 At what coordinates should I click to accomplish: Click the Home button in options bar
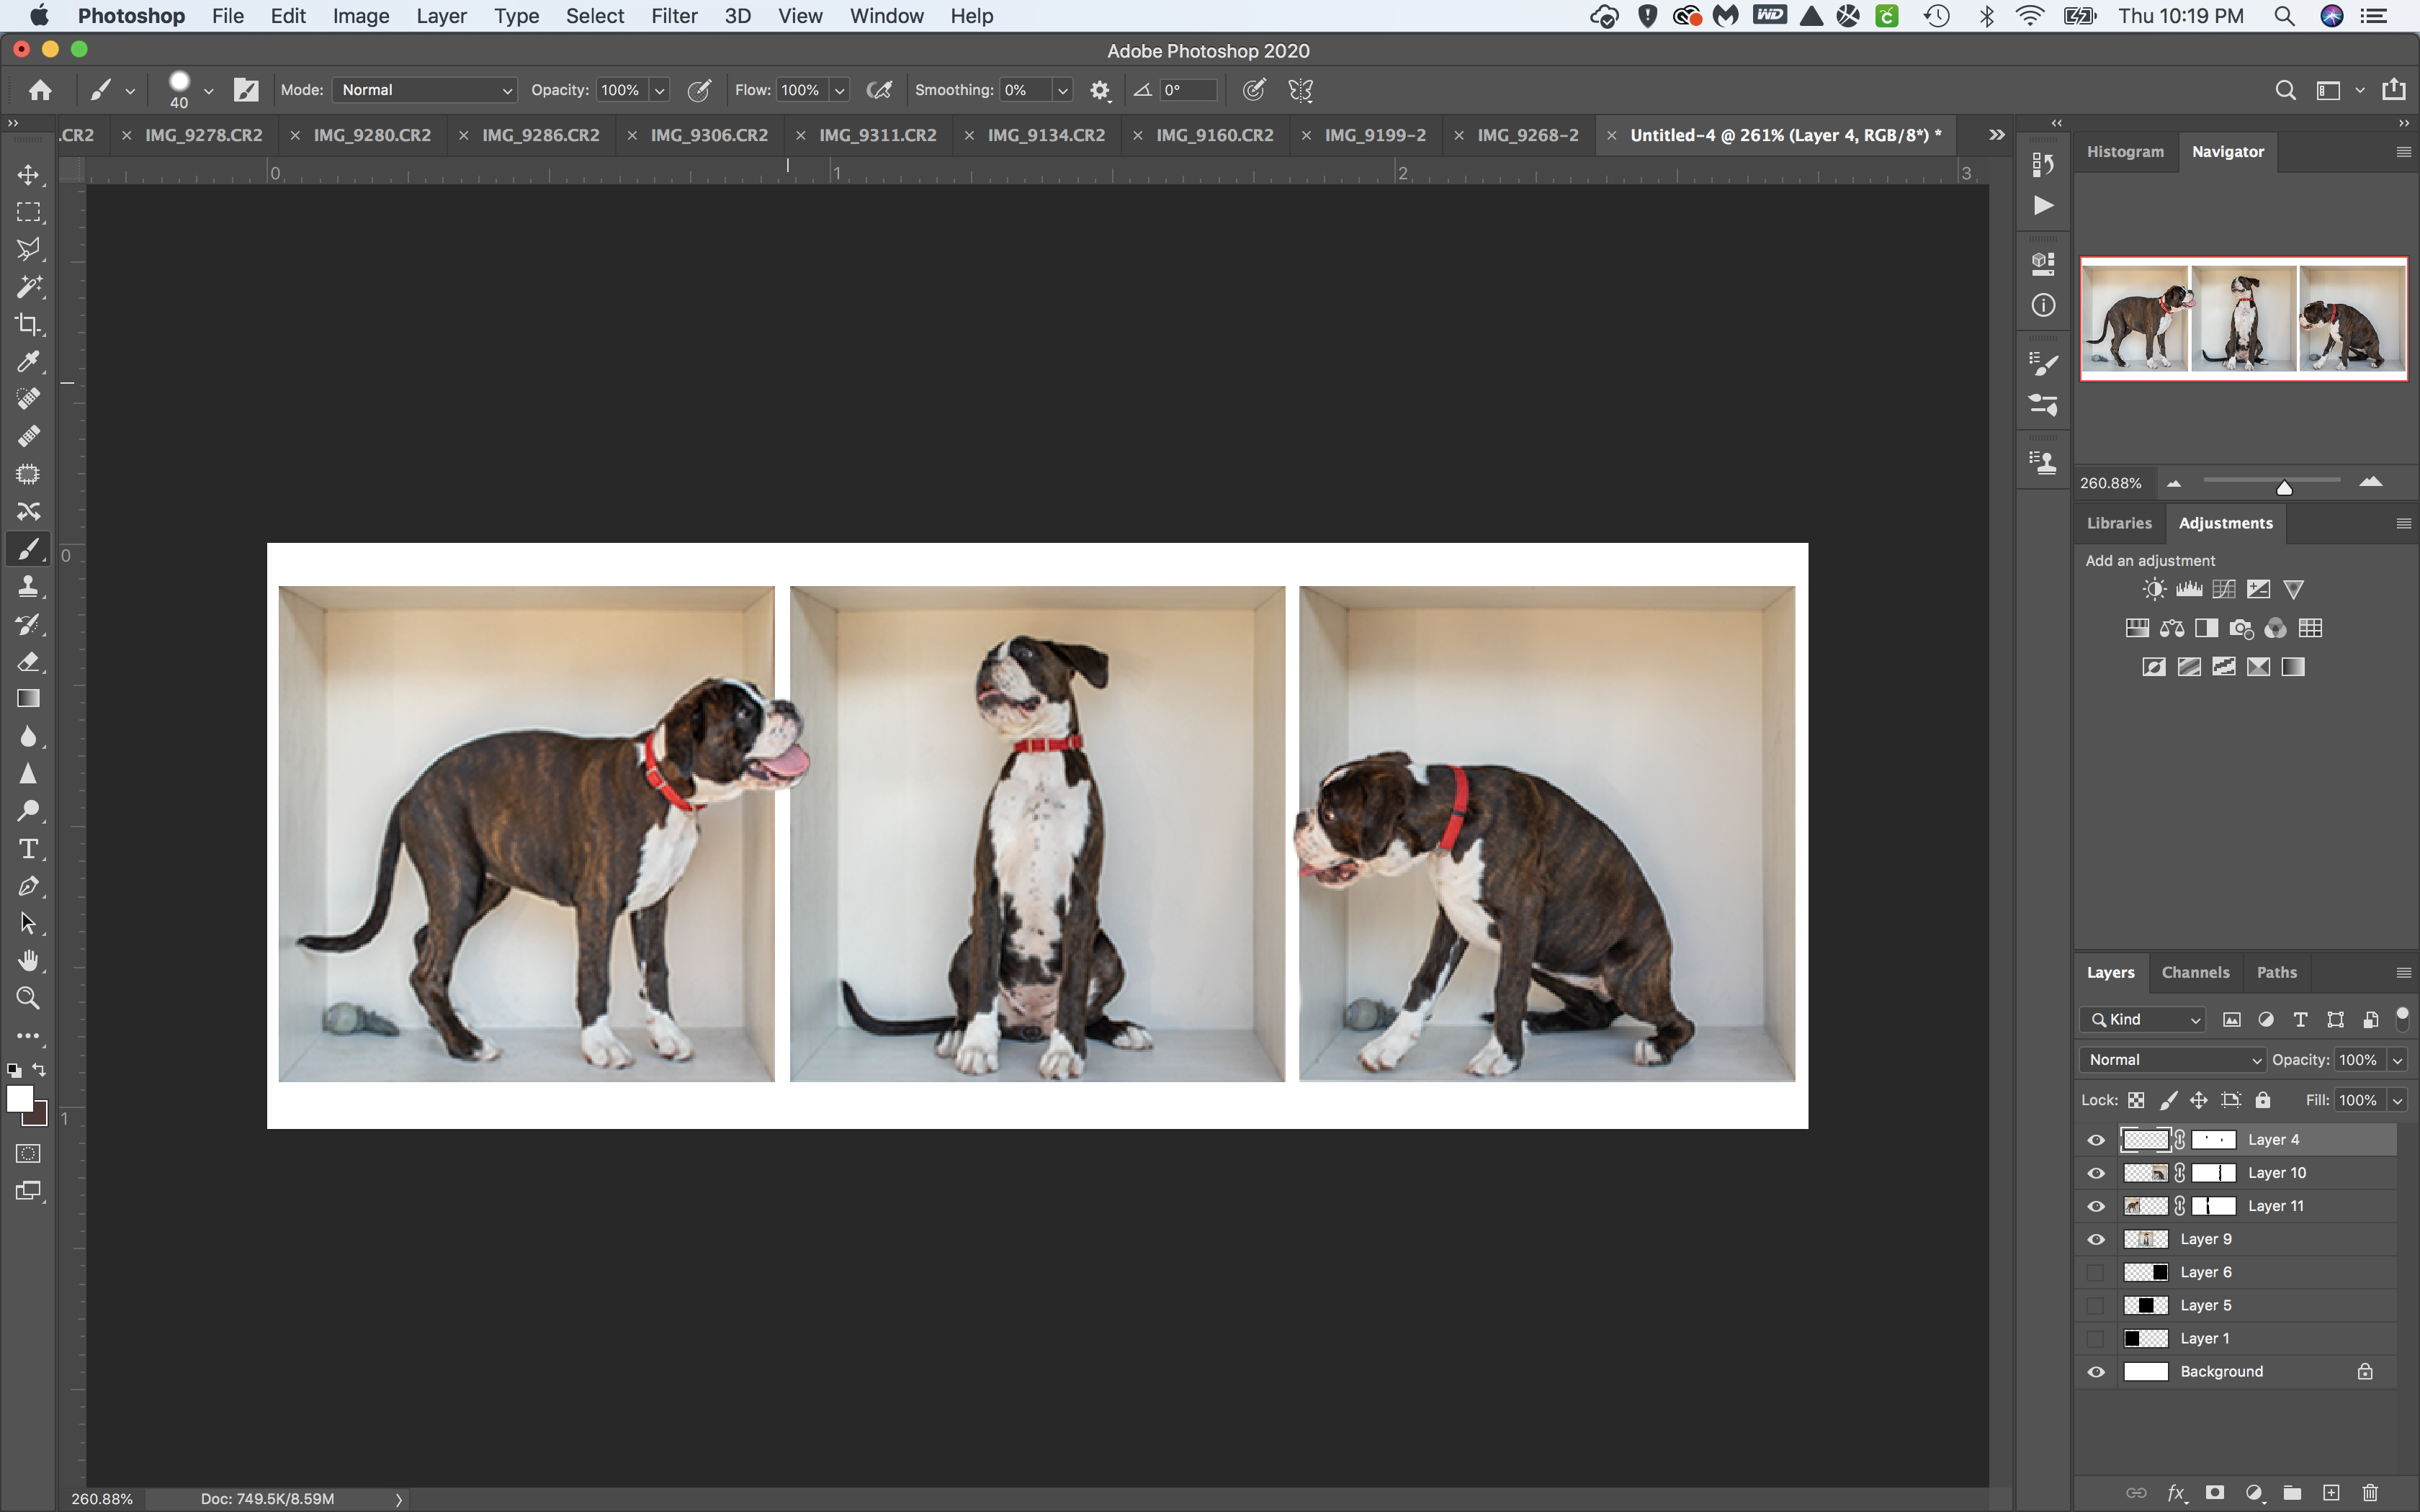(x=40, y=90)
